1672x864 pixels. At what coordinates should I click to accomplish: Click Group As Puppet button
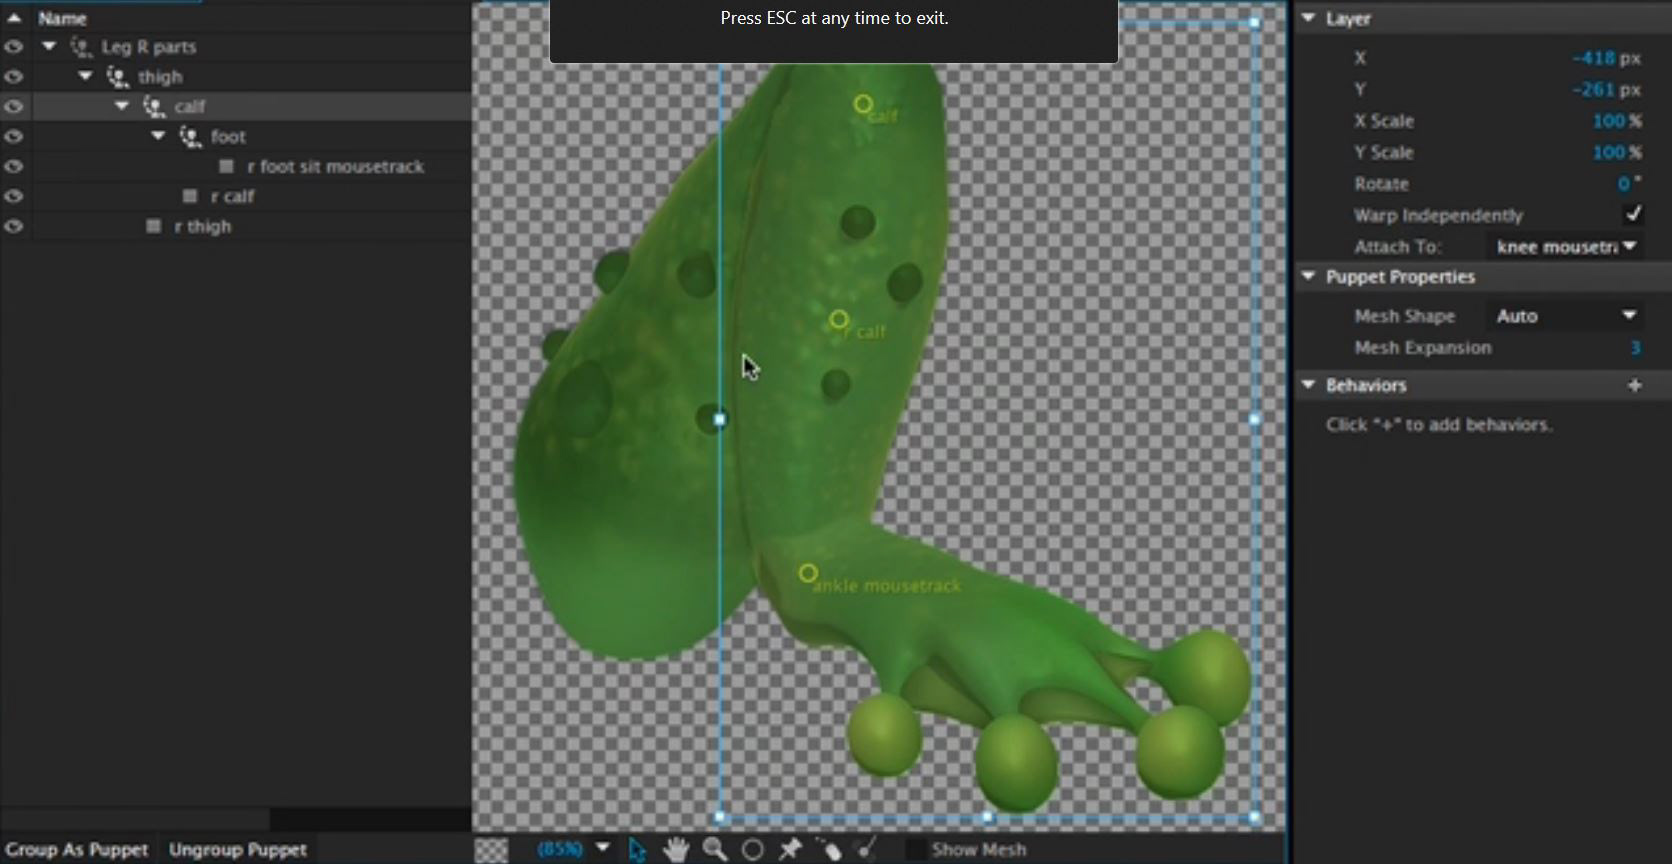coord(77,850)
